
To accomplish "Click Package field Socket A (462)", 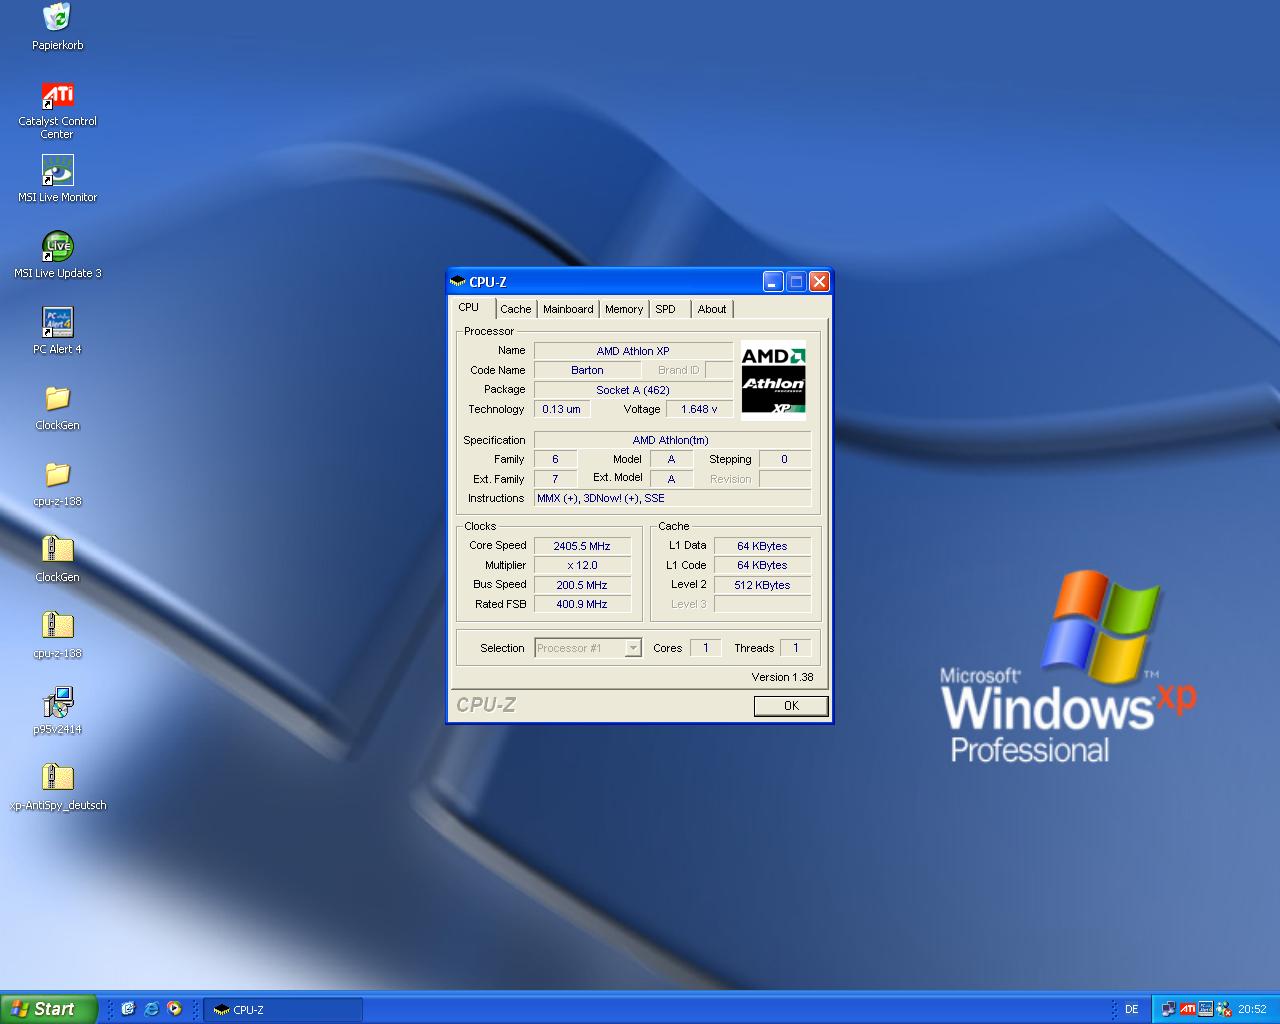I will tap(633, 390).
